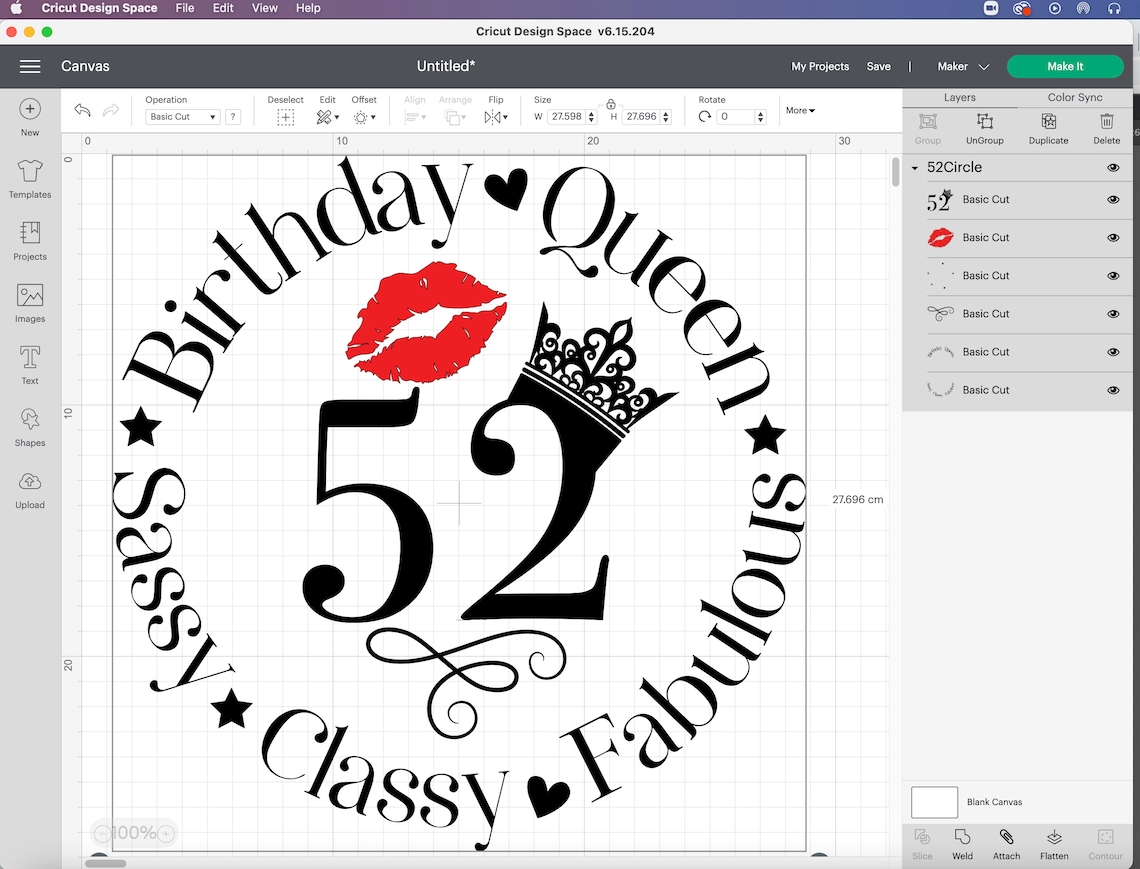This screenshot has width=1140, height=869.
Task: Hide the topmost 52 Basic Cut layer
Action: 1113,200
